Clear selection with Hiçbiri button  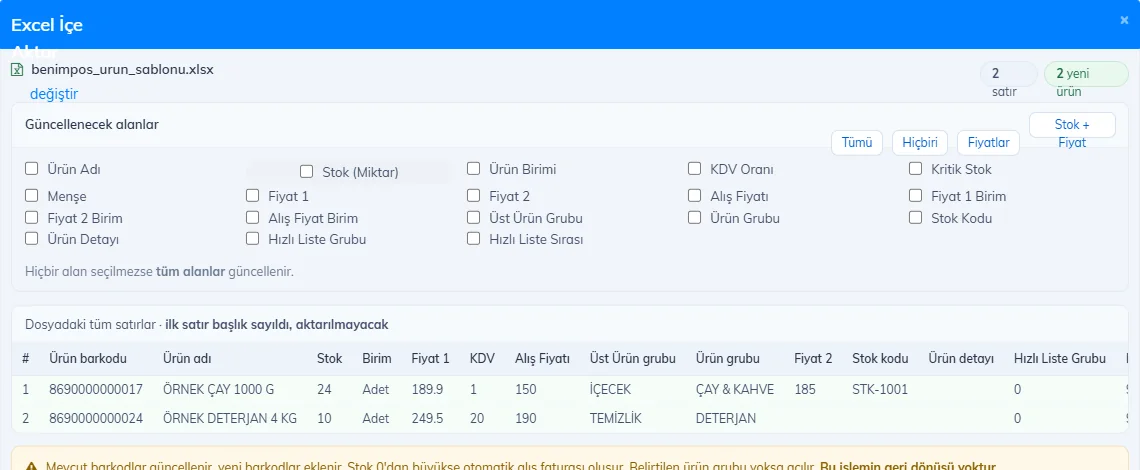[920, 143]
